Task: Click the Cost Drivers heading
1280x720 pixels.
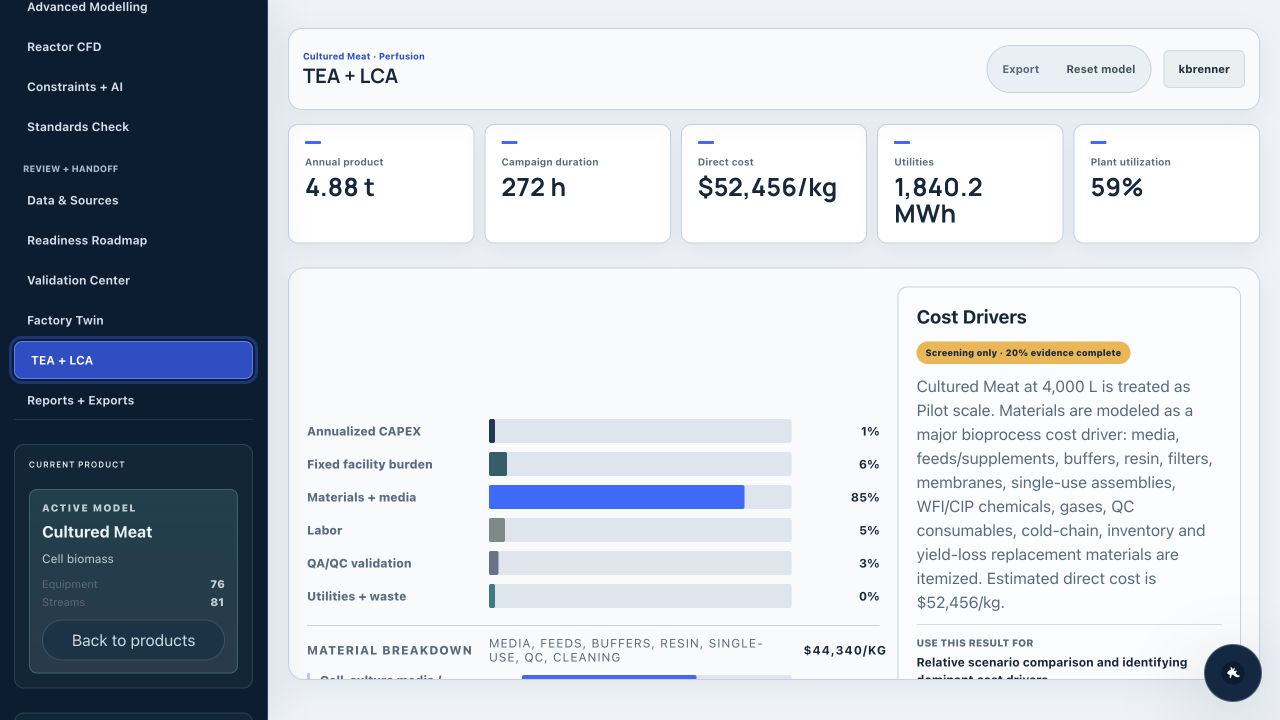Action: tap(971, 317)
